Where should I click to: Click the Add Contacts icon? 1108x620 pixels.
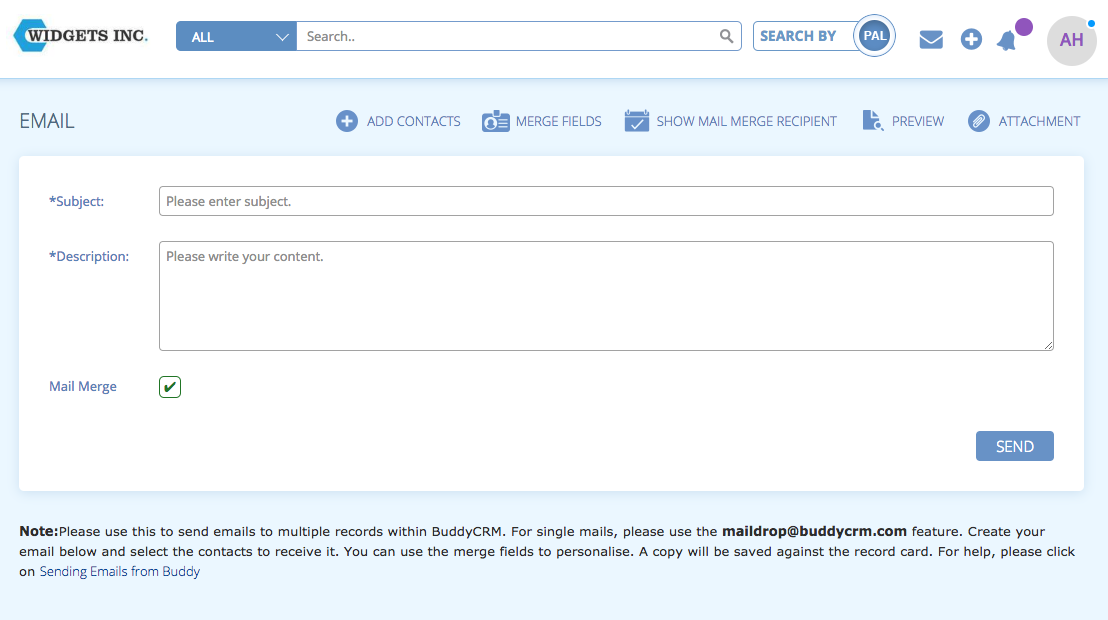pyautogui.click(x=347, y=120)
